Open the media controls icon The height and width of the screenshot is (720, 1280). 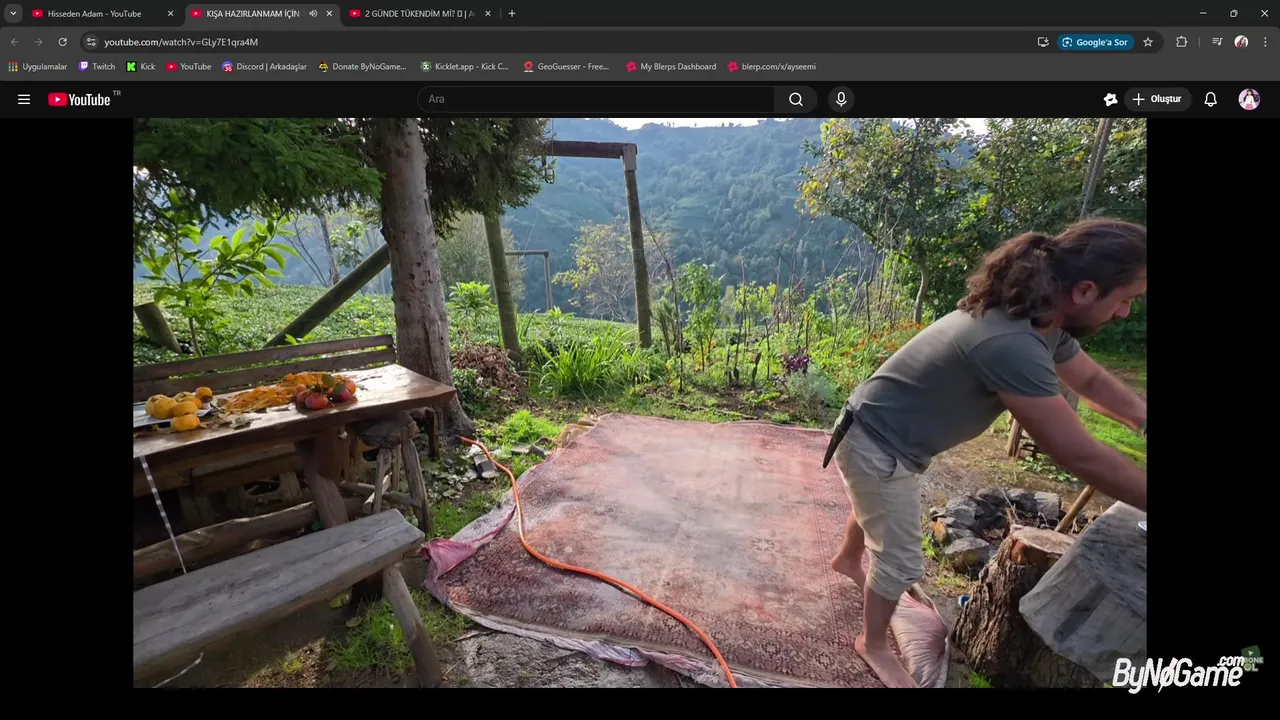[1217, 42]
